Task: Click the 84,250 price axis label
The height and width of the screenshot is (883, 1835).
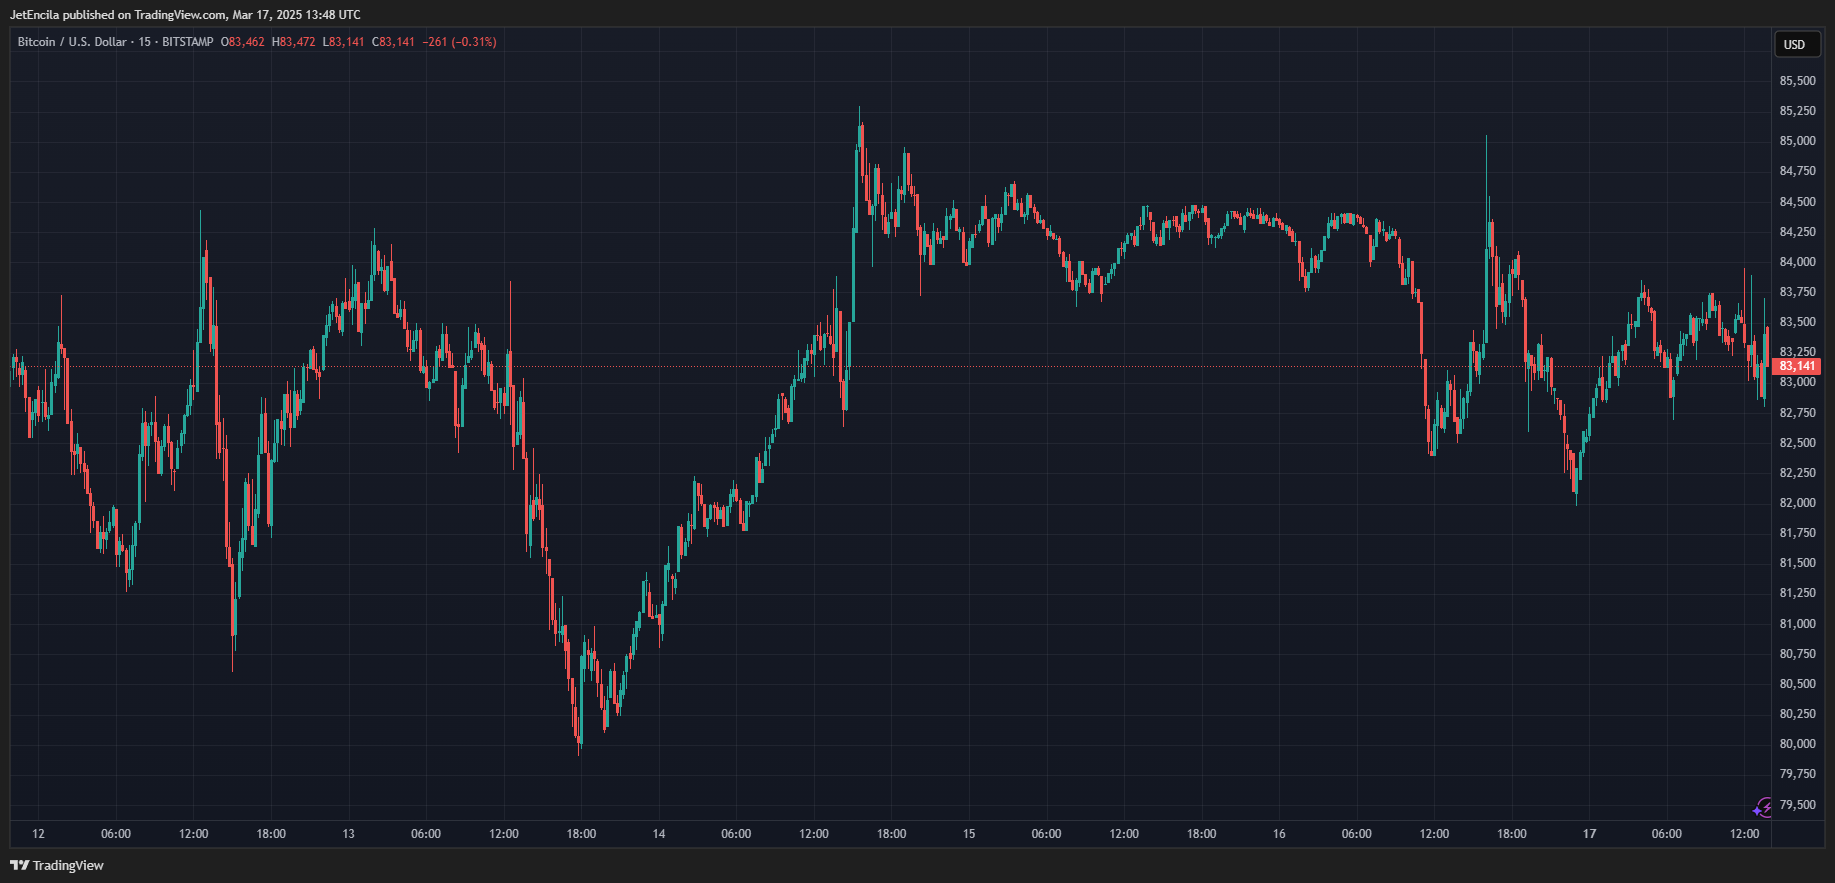Action: pyautogui.click(x=1797, y=232)
